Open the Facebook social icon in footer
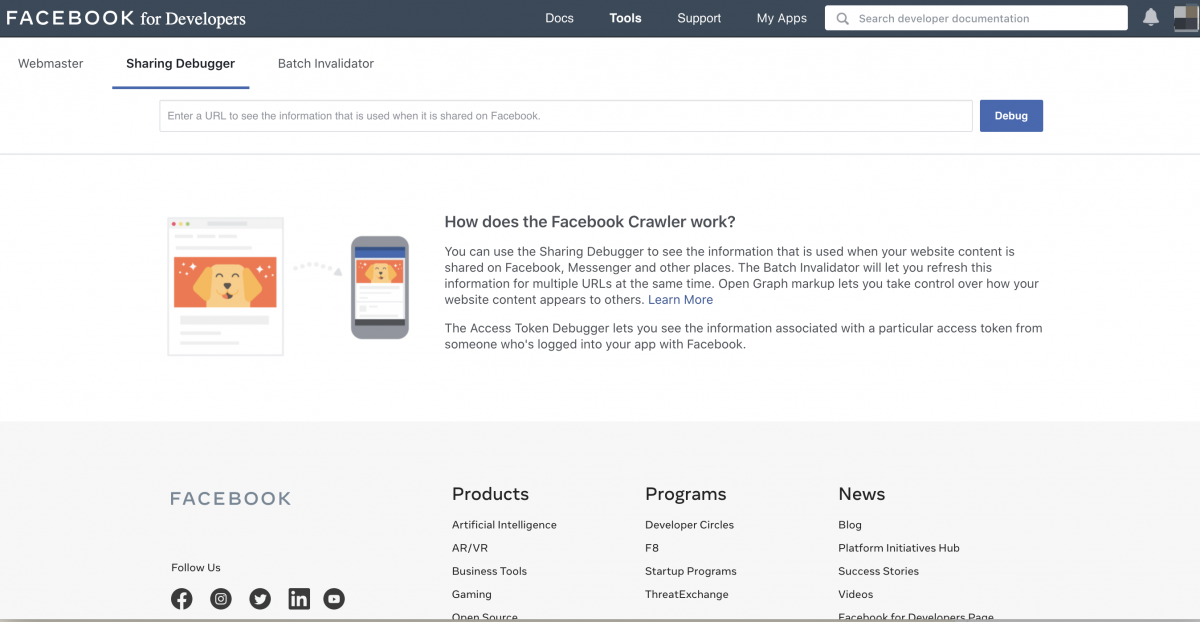The width and height of the screenshot is (1200, 622). pos(181,598)
